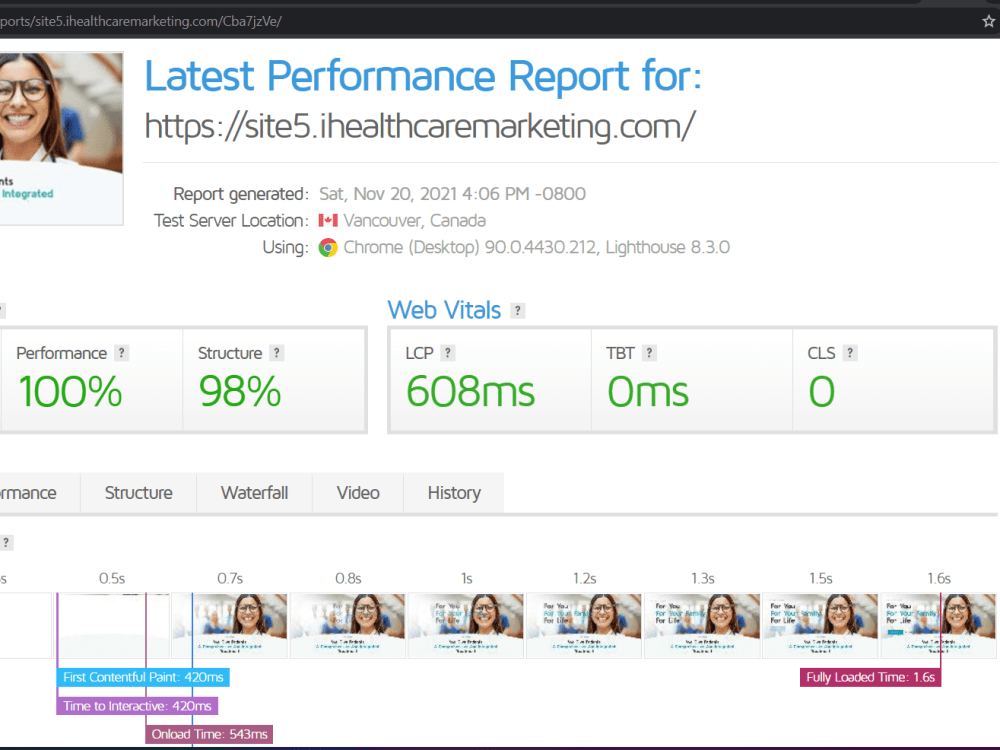The height and width of the screenshot is (750, 1000).
Task: Click the 1.6s timeline label
Action: pos(939,578)
